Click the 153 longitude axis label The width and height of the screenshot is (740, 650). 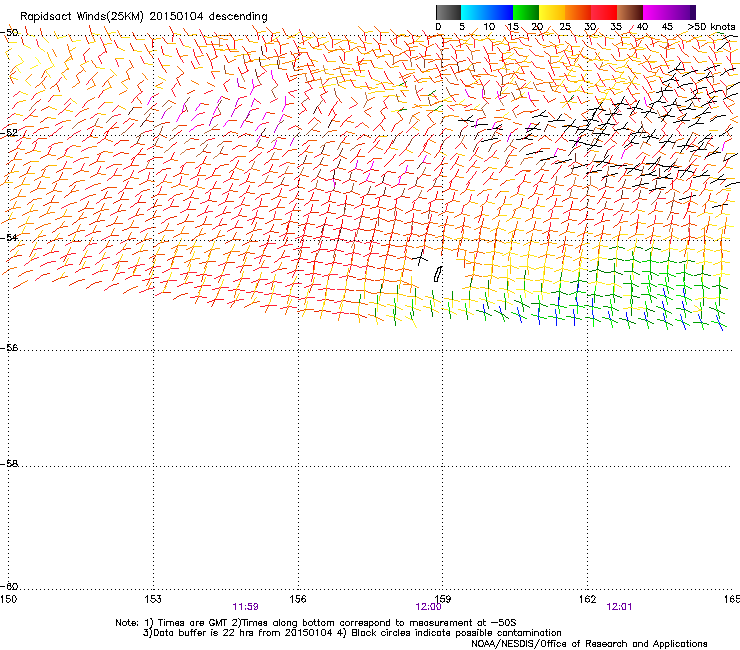(x=153, y=599)
